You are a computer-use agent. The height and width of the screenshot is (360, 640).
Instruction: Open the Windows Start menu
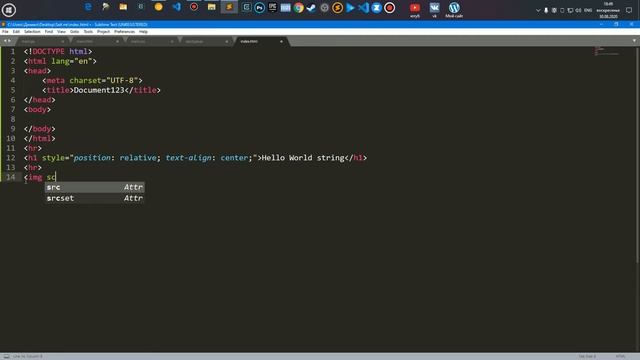(x=9, y=10)
